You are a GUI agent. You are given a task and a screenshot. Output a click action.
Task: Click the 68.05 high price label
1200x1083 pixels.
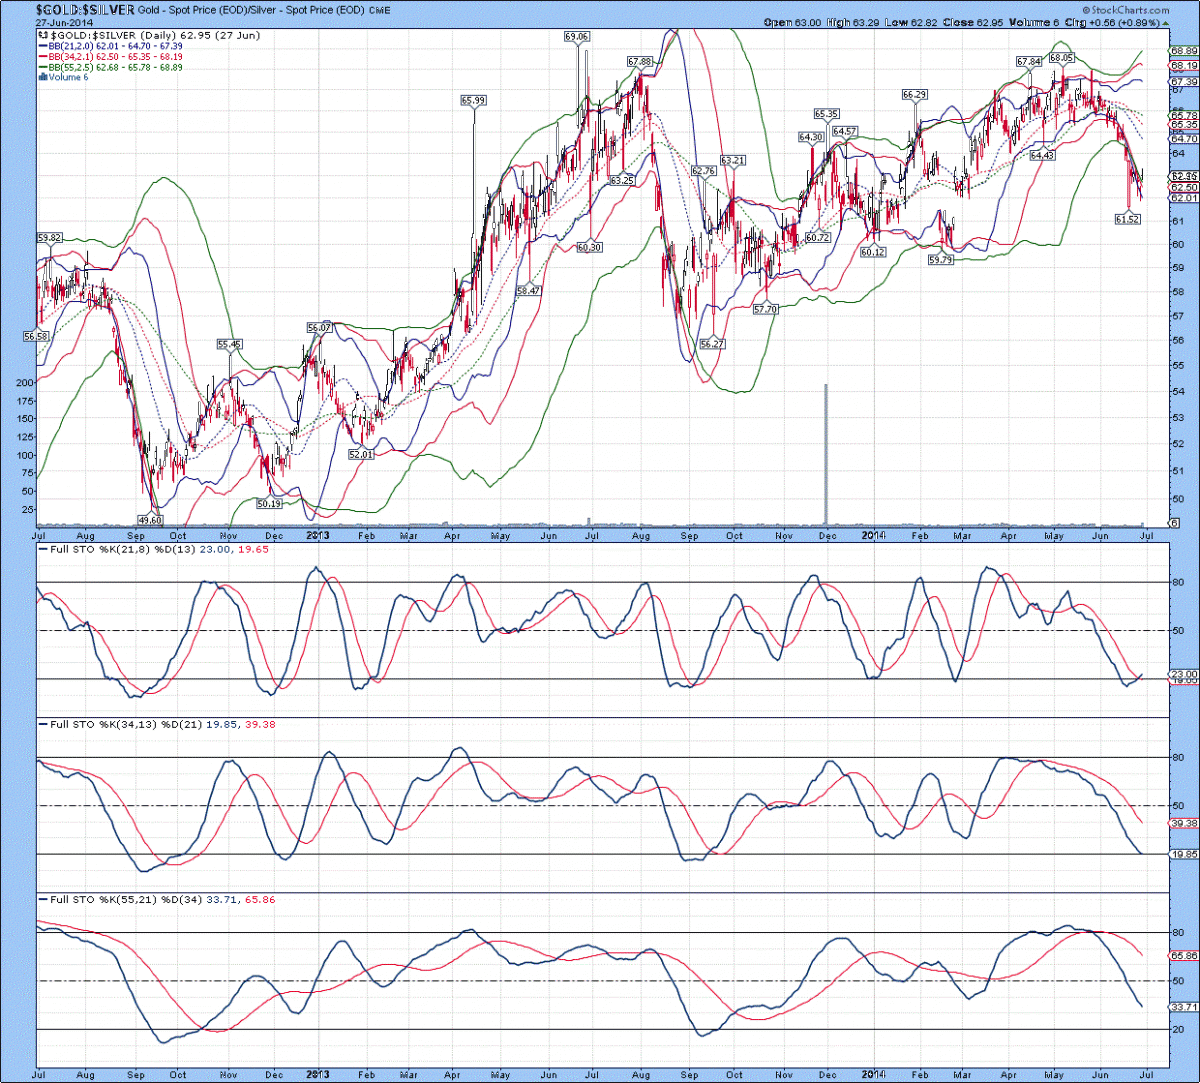pyautogui.click(x=1061, y=58)
